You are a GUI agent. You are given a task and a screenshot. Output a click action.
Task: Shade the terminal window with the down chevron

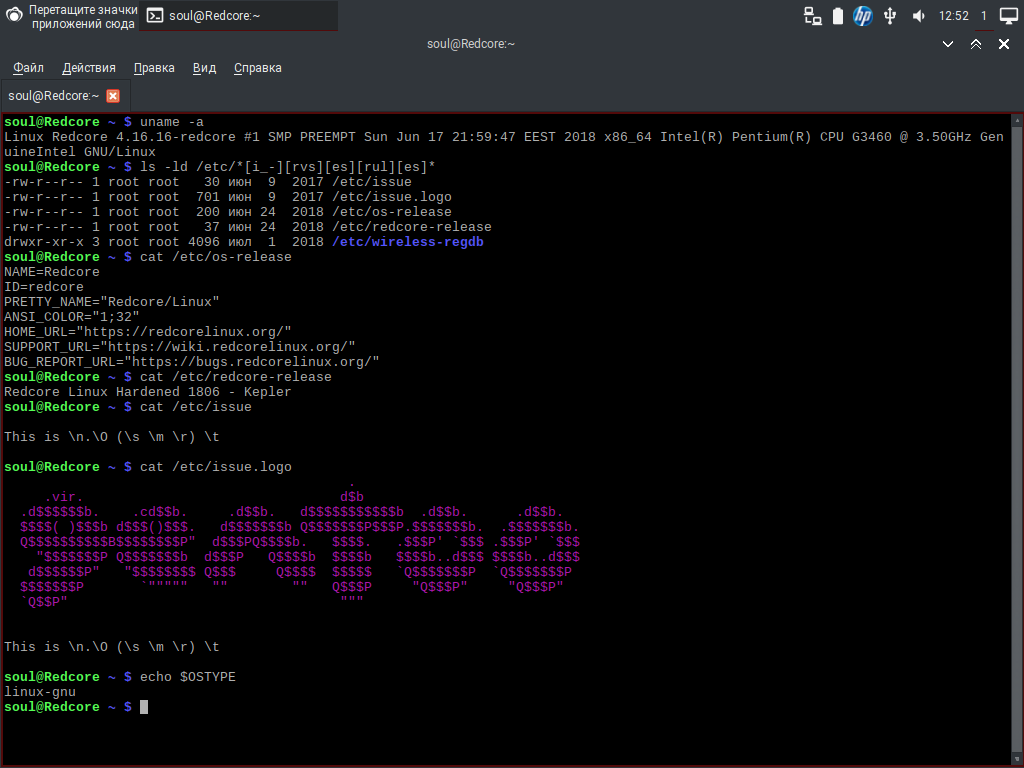[x=948, y=44]
